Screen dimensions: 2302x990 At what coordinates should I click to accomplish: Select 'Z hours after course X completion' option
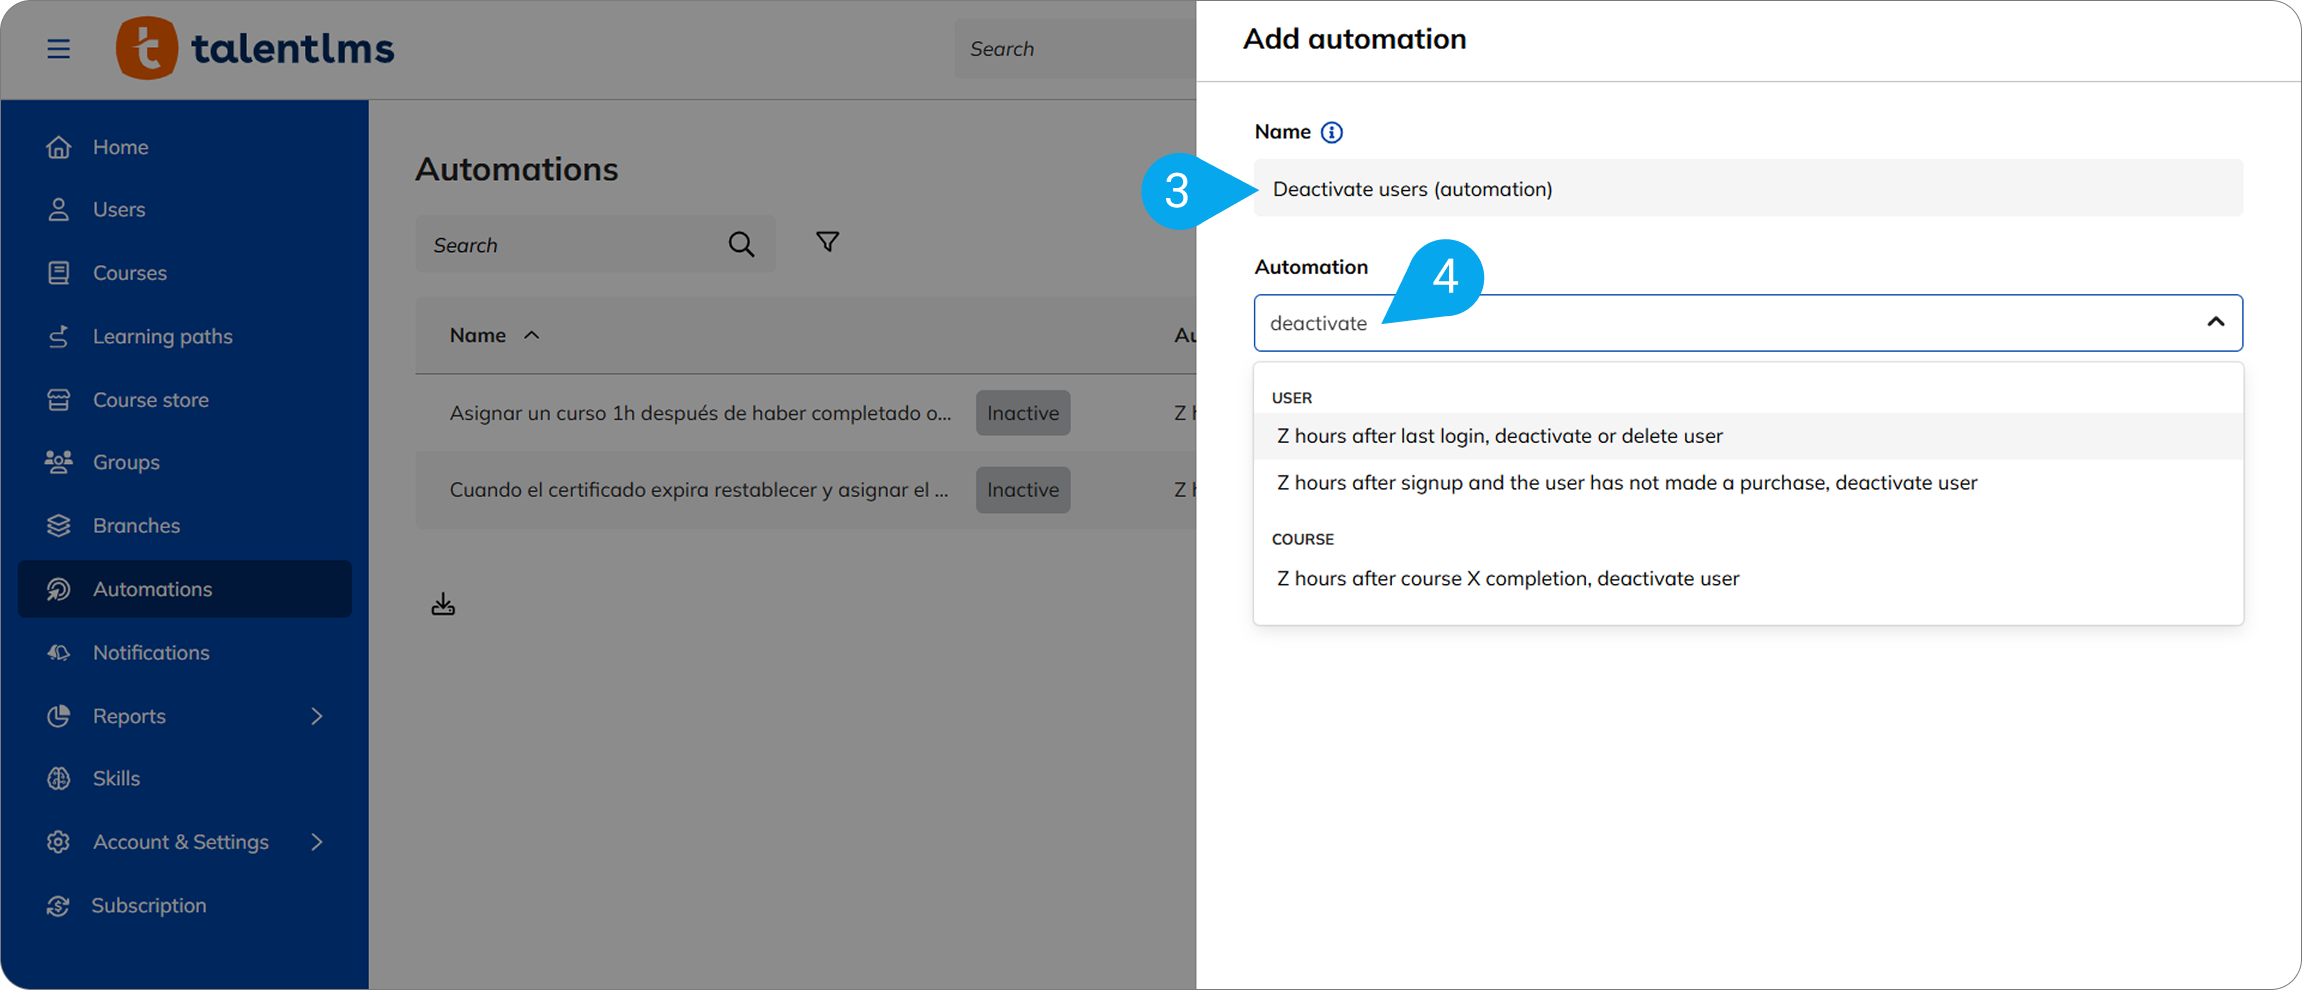click(x=1507, y=578)
